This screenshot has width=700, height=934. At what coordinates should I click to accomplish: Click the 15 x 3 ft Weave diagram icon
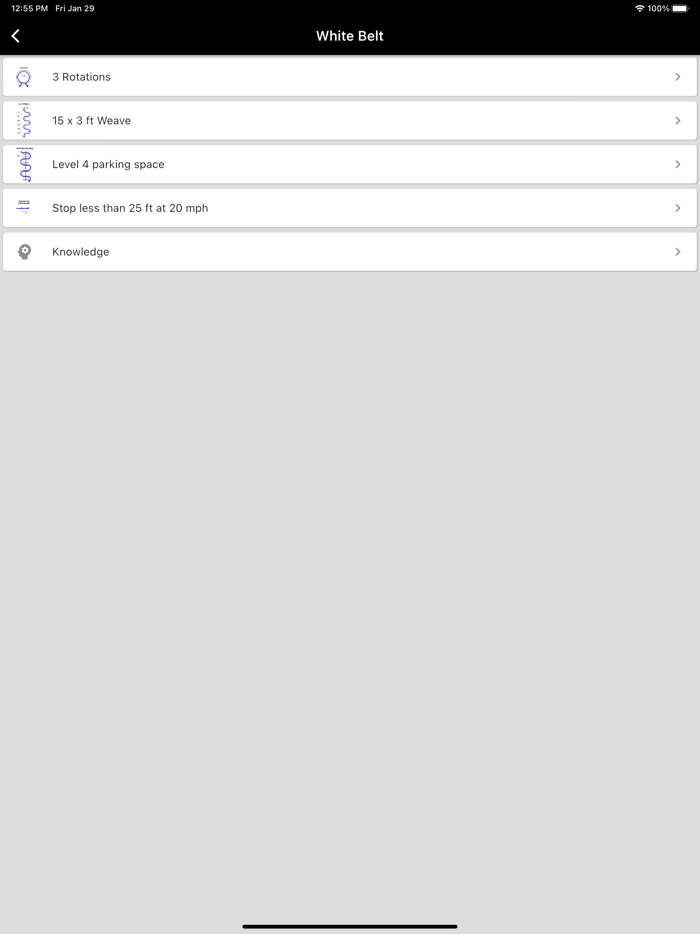tap(24, 121)
